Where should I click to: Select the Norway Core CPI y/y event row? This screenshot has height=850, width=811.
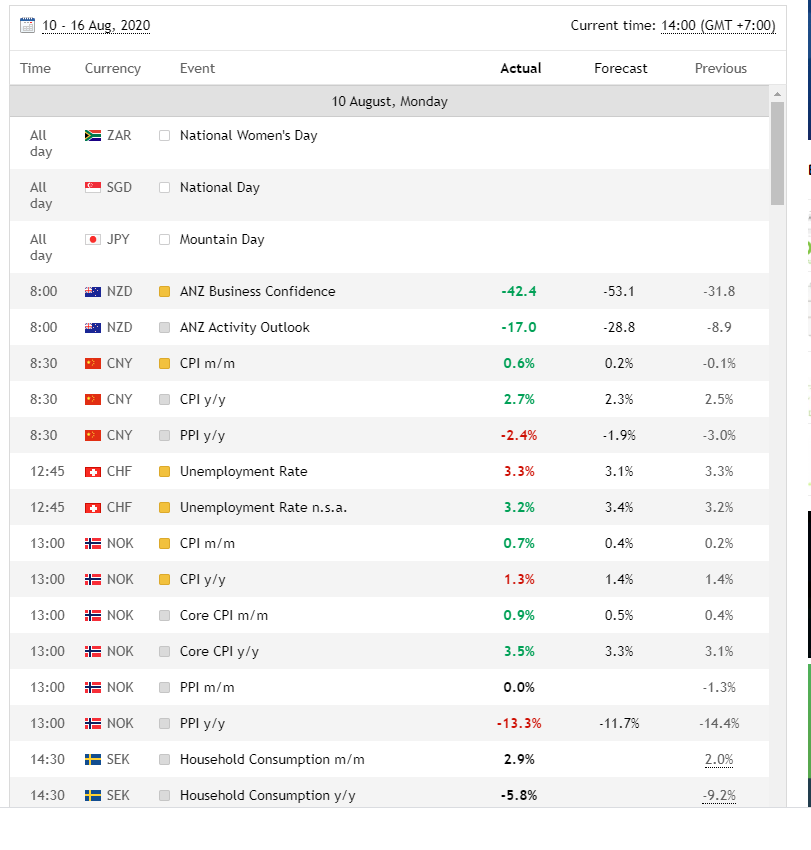tap(219, 651)
